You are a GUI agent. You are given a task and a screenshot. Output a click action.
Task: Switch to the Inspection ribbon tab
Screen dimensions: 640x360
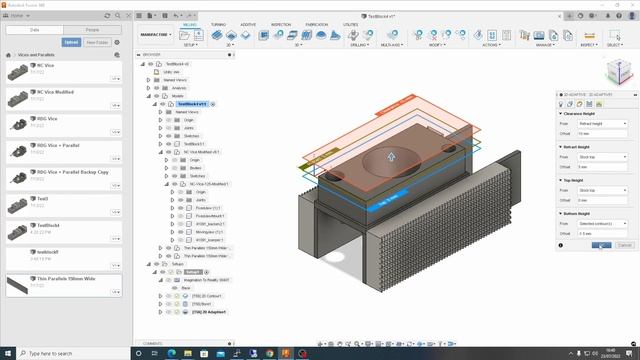tap(281, 25)
